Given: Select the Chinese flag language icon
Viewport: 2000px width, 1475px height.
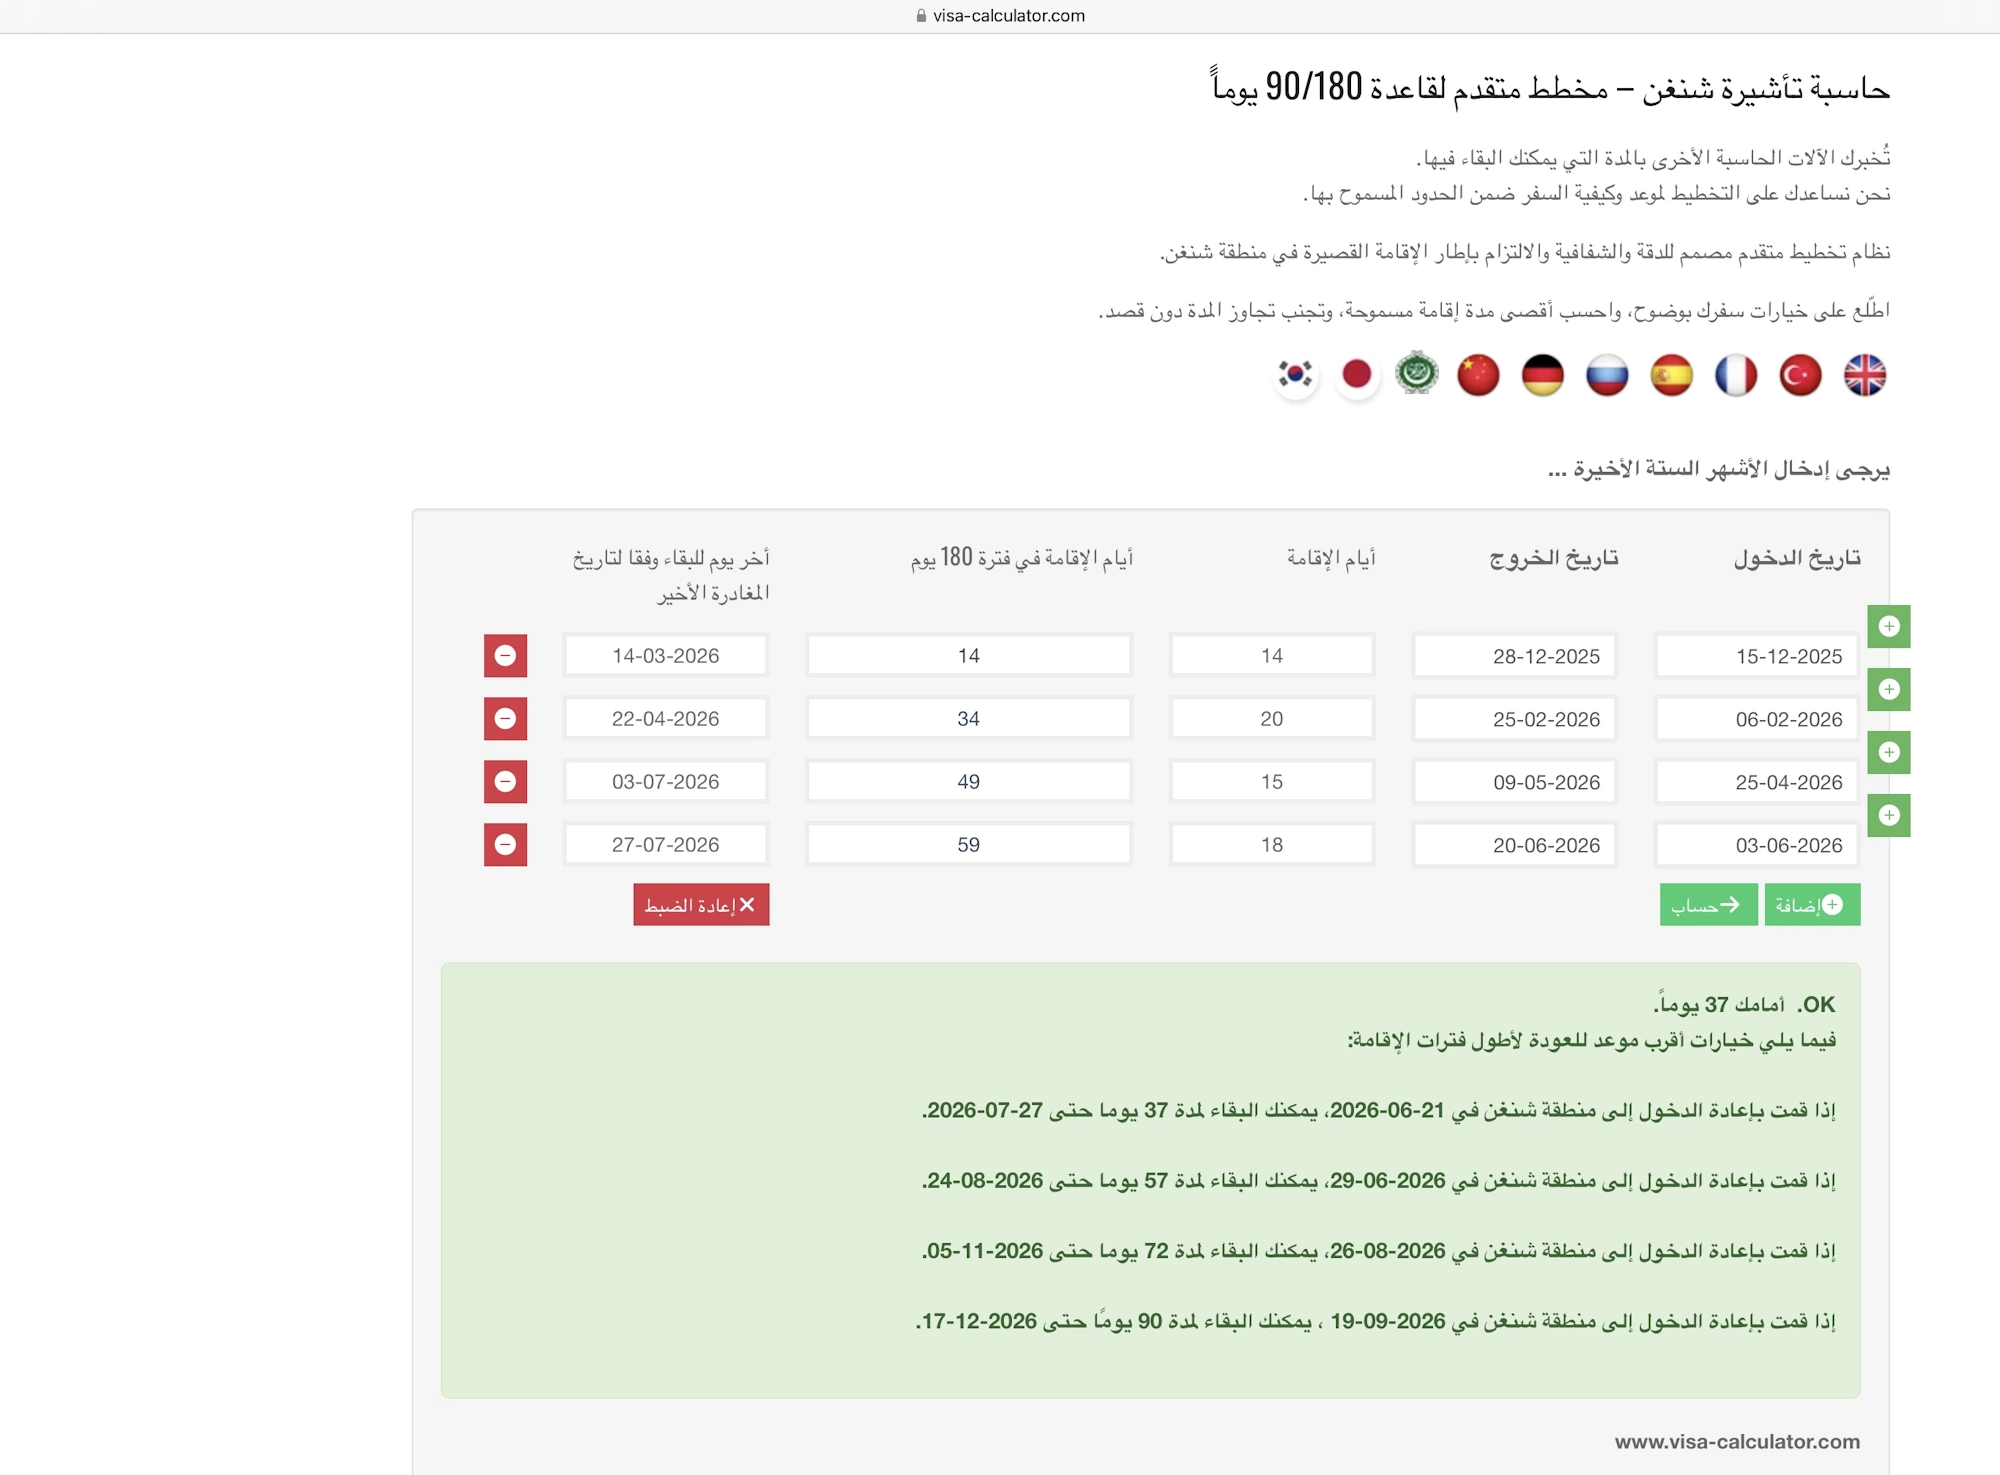Looking at the screenshot, I should 1478,375.
